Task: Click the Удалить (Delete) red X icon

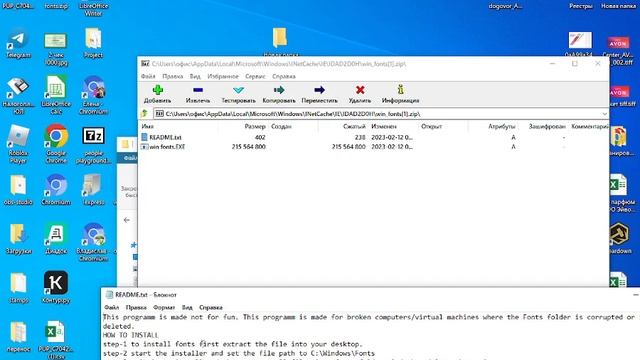Action: pos(360,90)
